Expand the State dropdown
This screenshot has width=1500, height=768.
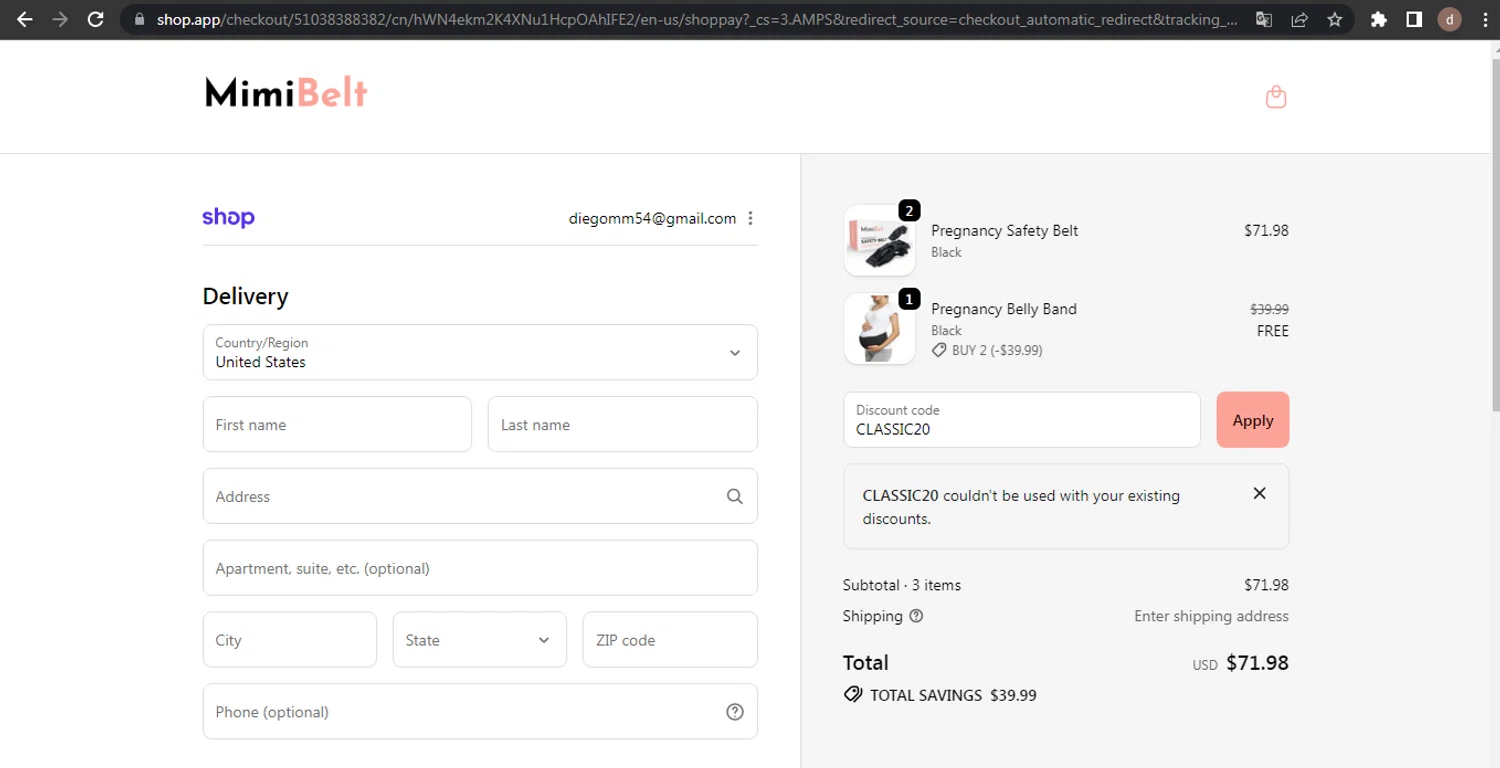480,640
